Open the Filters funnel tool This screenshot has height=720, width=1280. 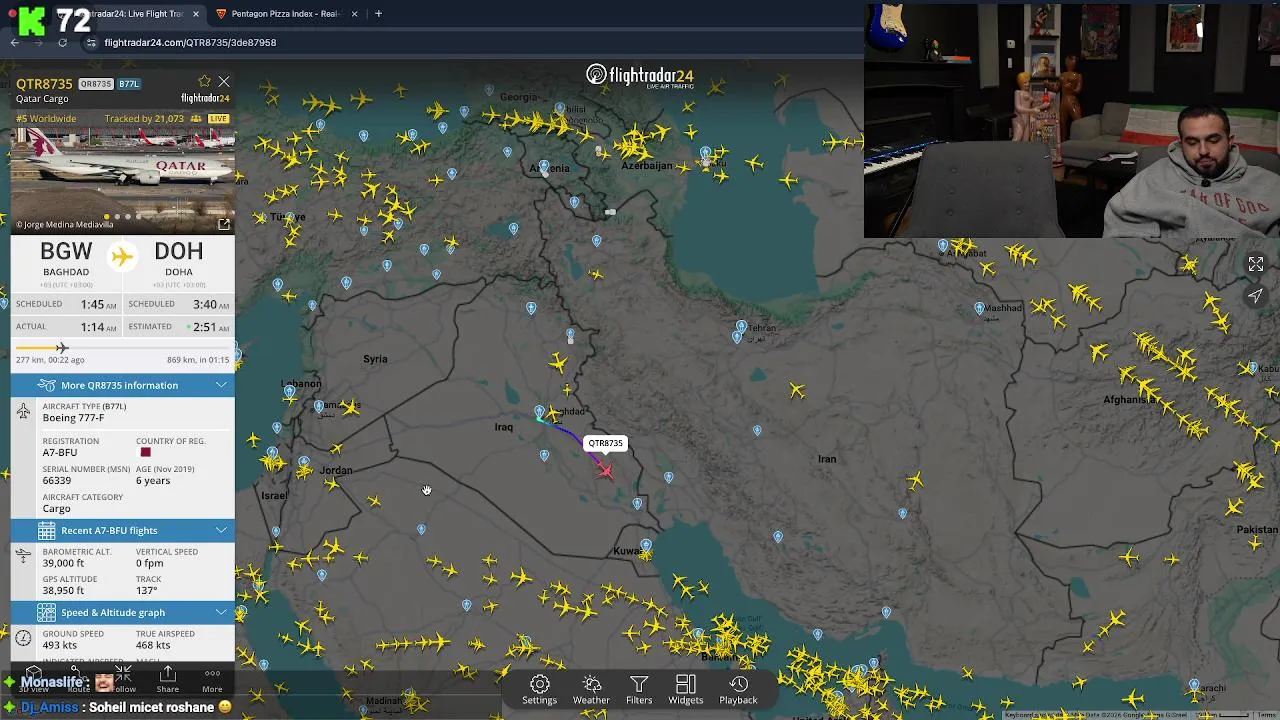click(x=639, y=690)
